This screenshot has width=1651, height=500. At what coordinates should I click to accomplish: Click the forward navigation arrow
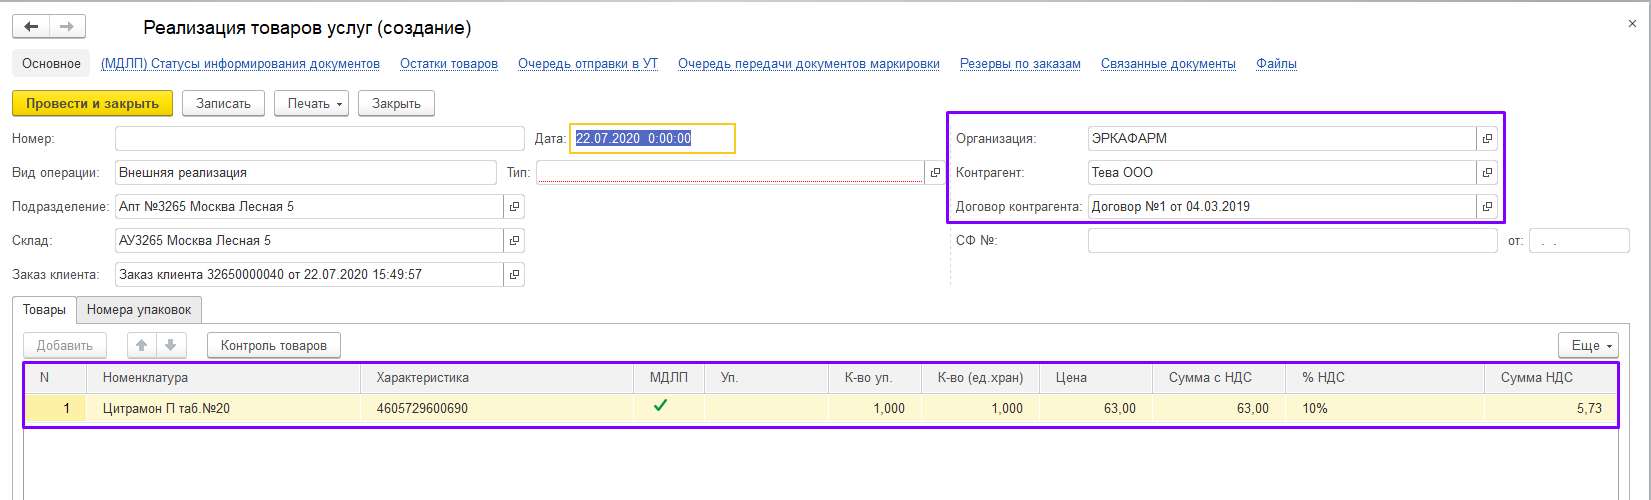[x=67, y=27]
